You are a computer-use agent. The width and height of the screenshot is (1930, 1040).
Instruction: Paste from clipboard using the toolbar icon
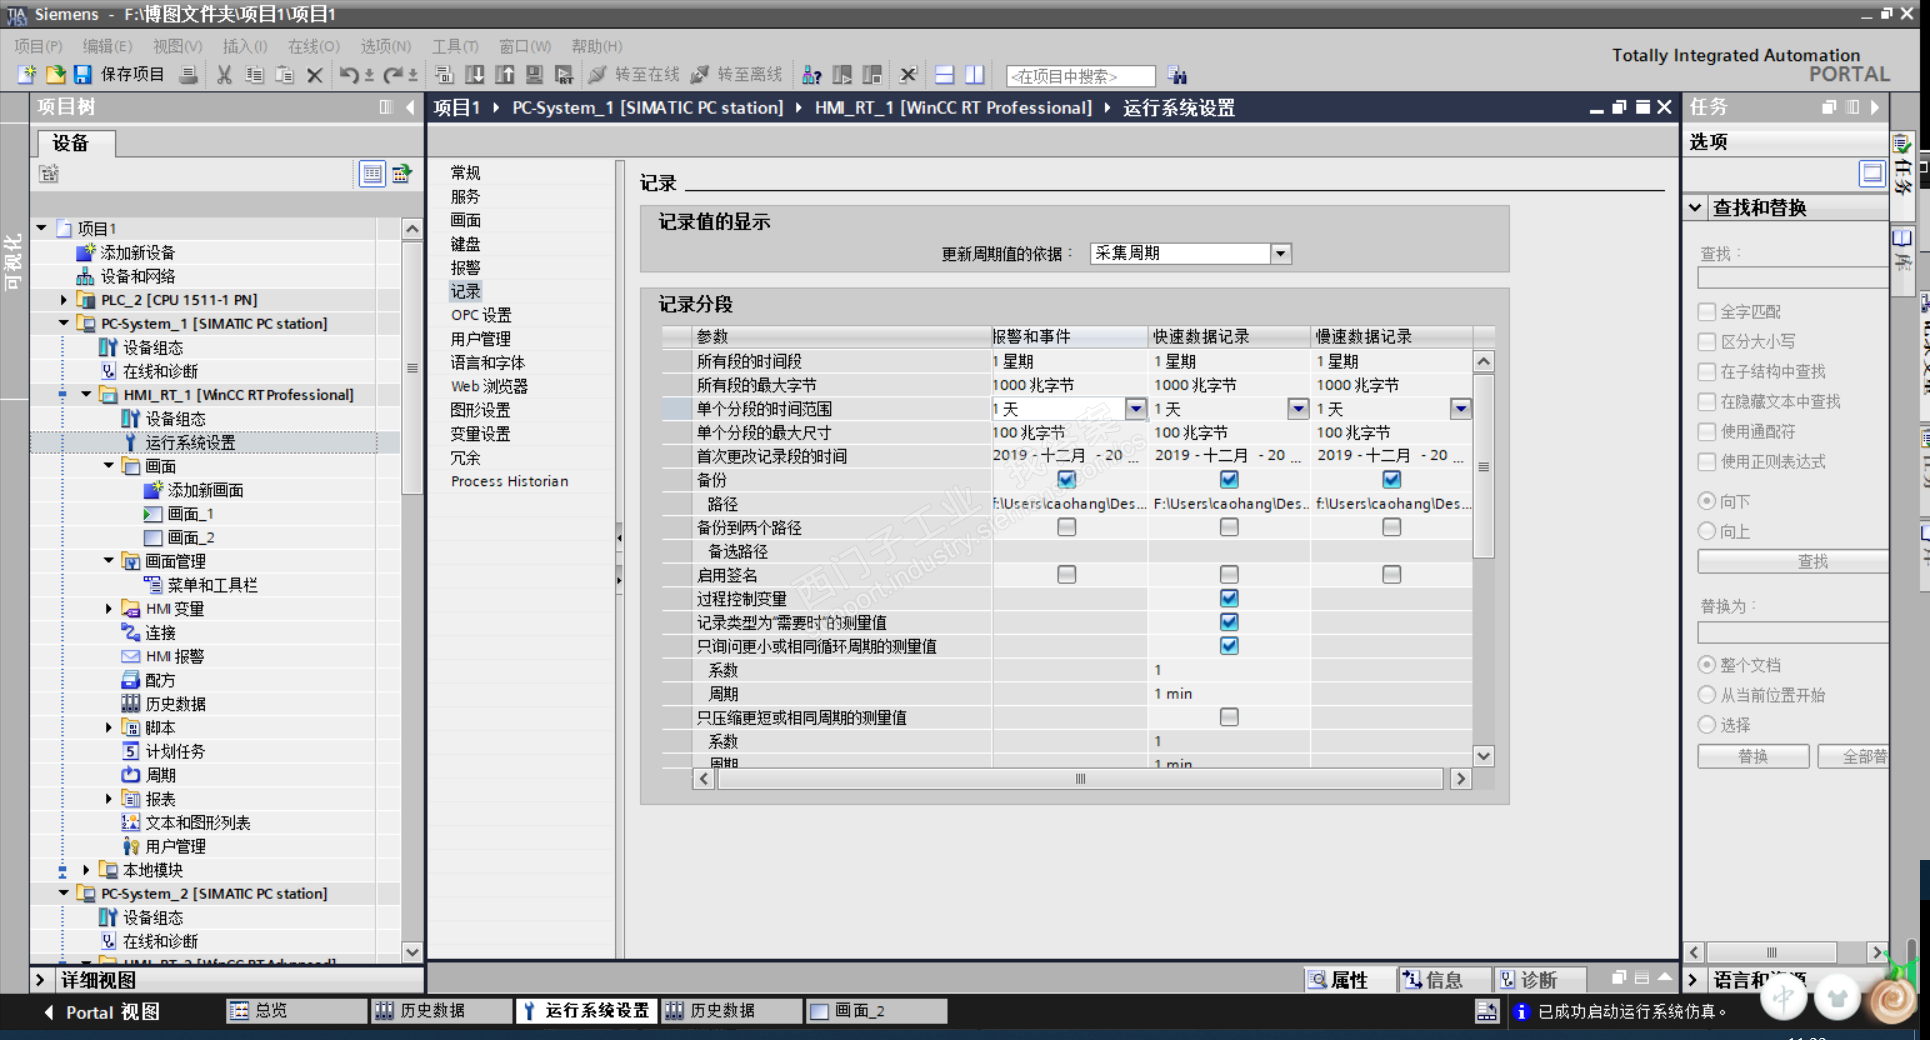pyautogui.click(x=285, y=75)
